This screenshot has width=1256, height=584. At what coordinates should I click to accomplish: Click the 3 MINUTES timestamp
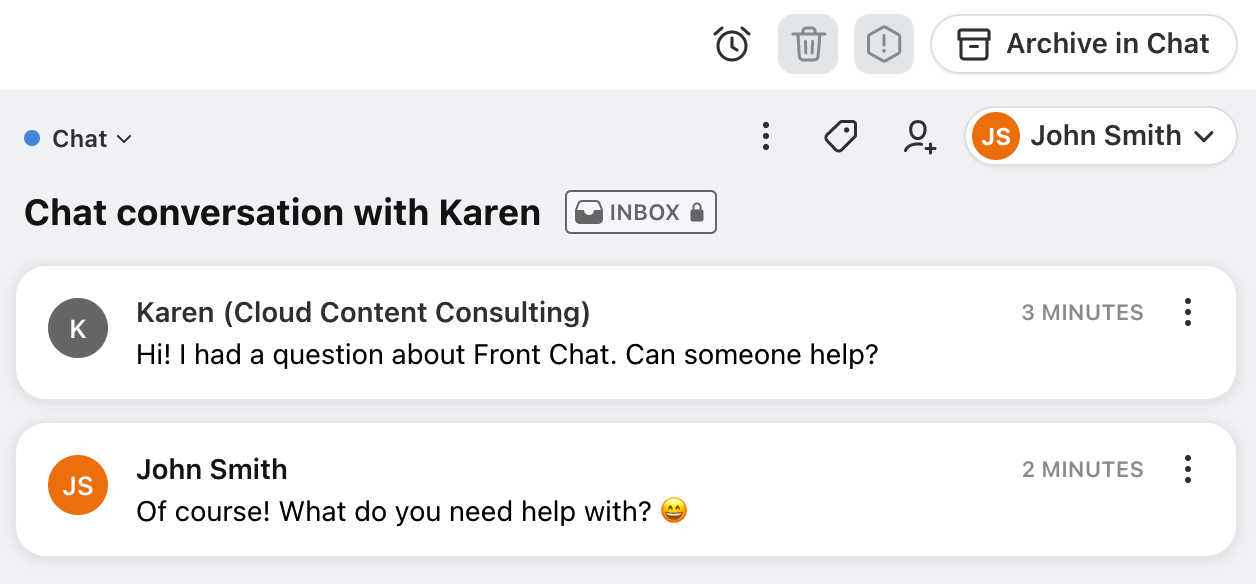pos(1082,313)
